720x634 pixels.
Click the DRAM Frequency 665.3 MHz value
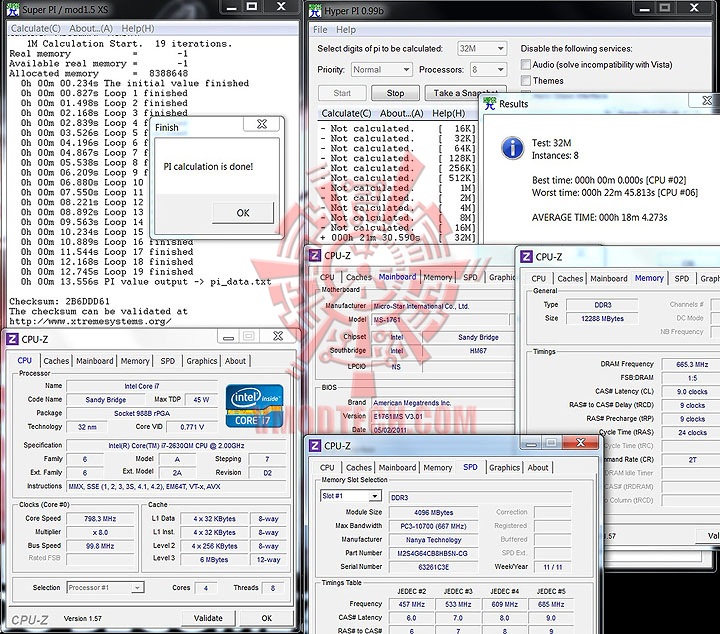pyautogui.click(x=692, y=365)
